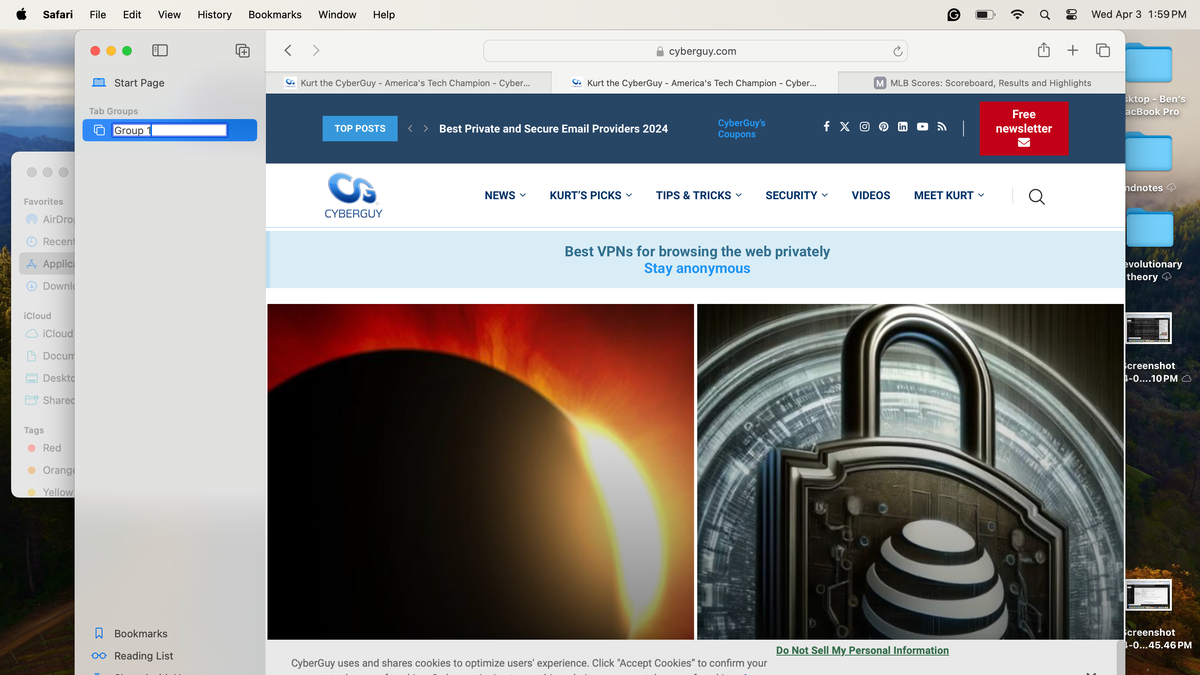Image resolution: width=1200 pixels, height=675 pixels.
Task: Open the YouTube channel icon
Action: click(922, 126)
